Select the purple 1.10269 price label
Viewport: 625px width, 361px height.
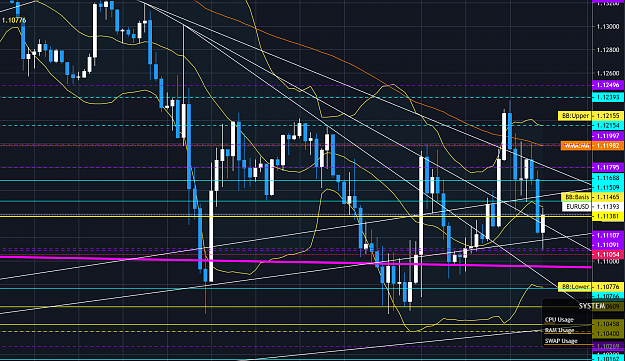608,346
